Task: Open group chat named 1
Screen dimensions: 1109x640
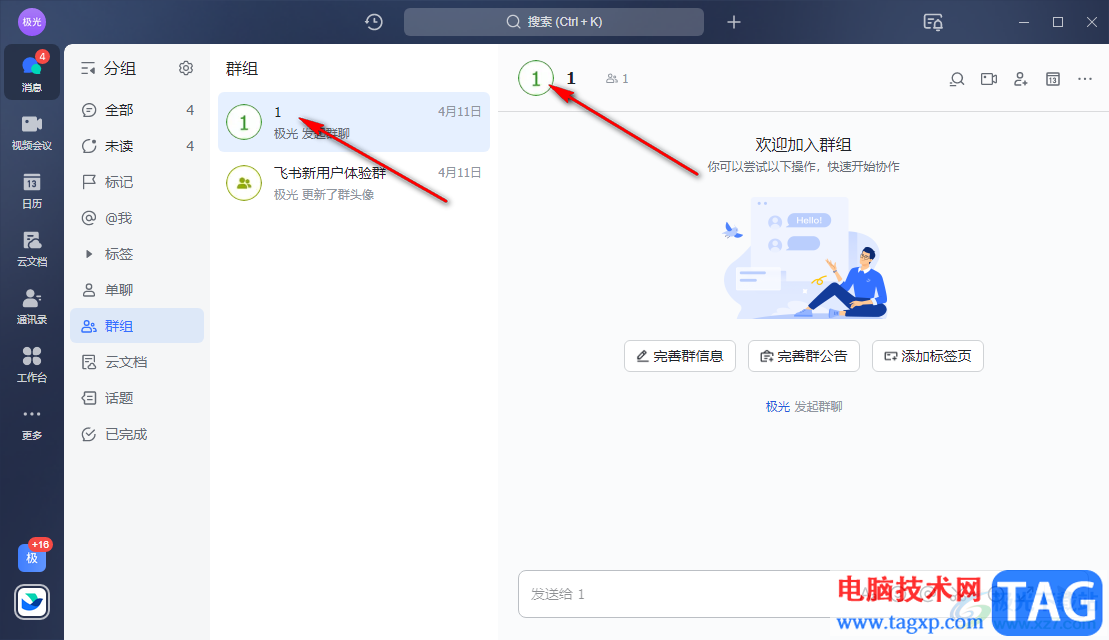Action: [x=354, y=122]
